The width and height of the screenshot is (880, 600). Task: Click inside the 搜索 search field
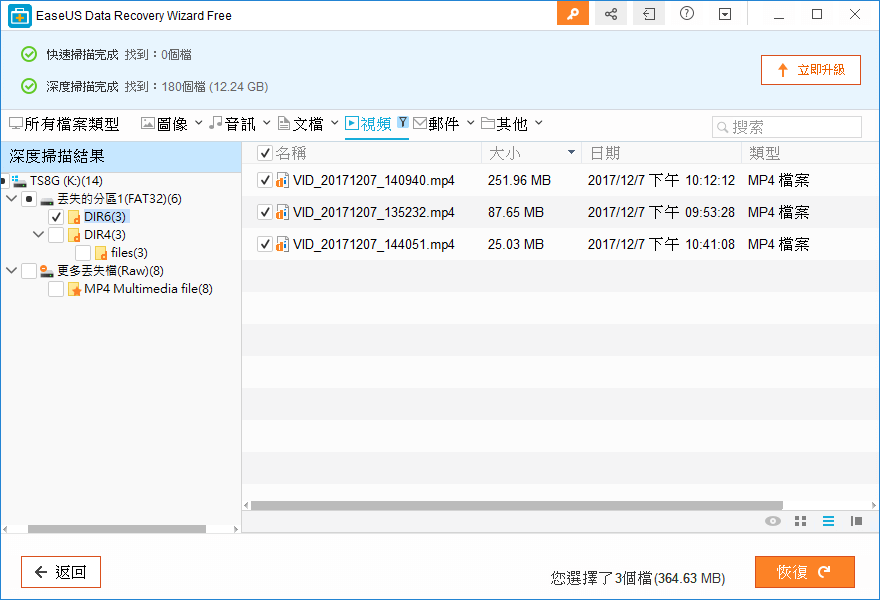(790, 127)
